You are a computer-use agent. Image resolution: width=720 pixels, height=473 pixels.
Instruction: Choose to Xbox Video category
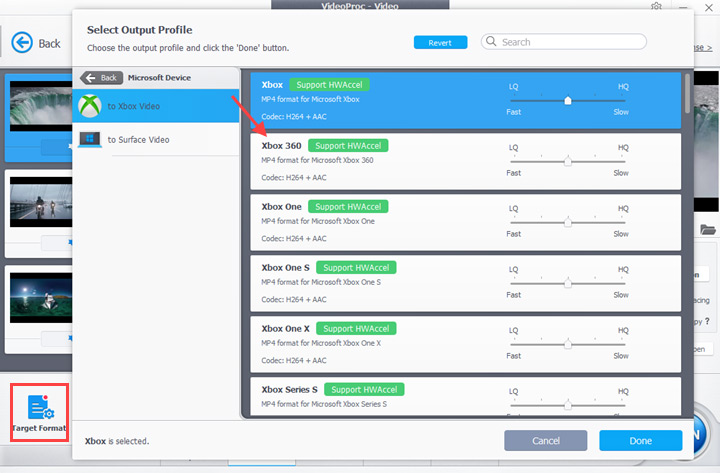coord(156,106)
